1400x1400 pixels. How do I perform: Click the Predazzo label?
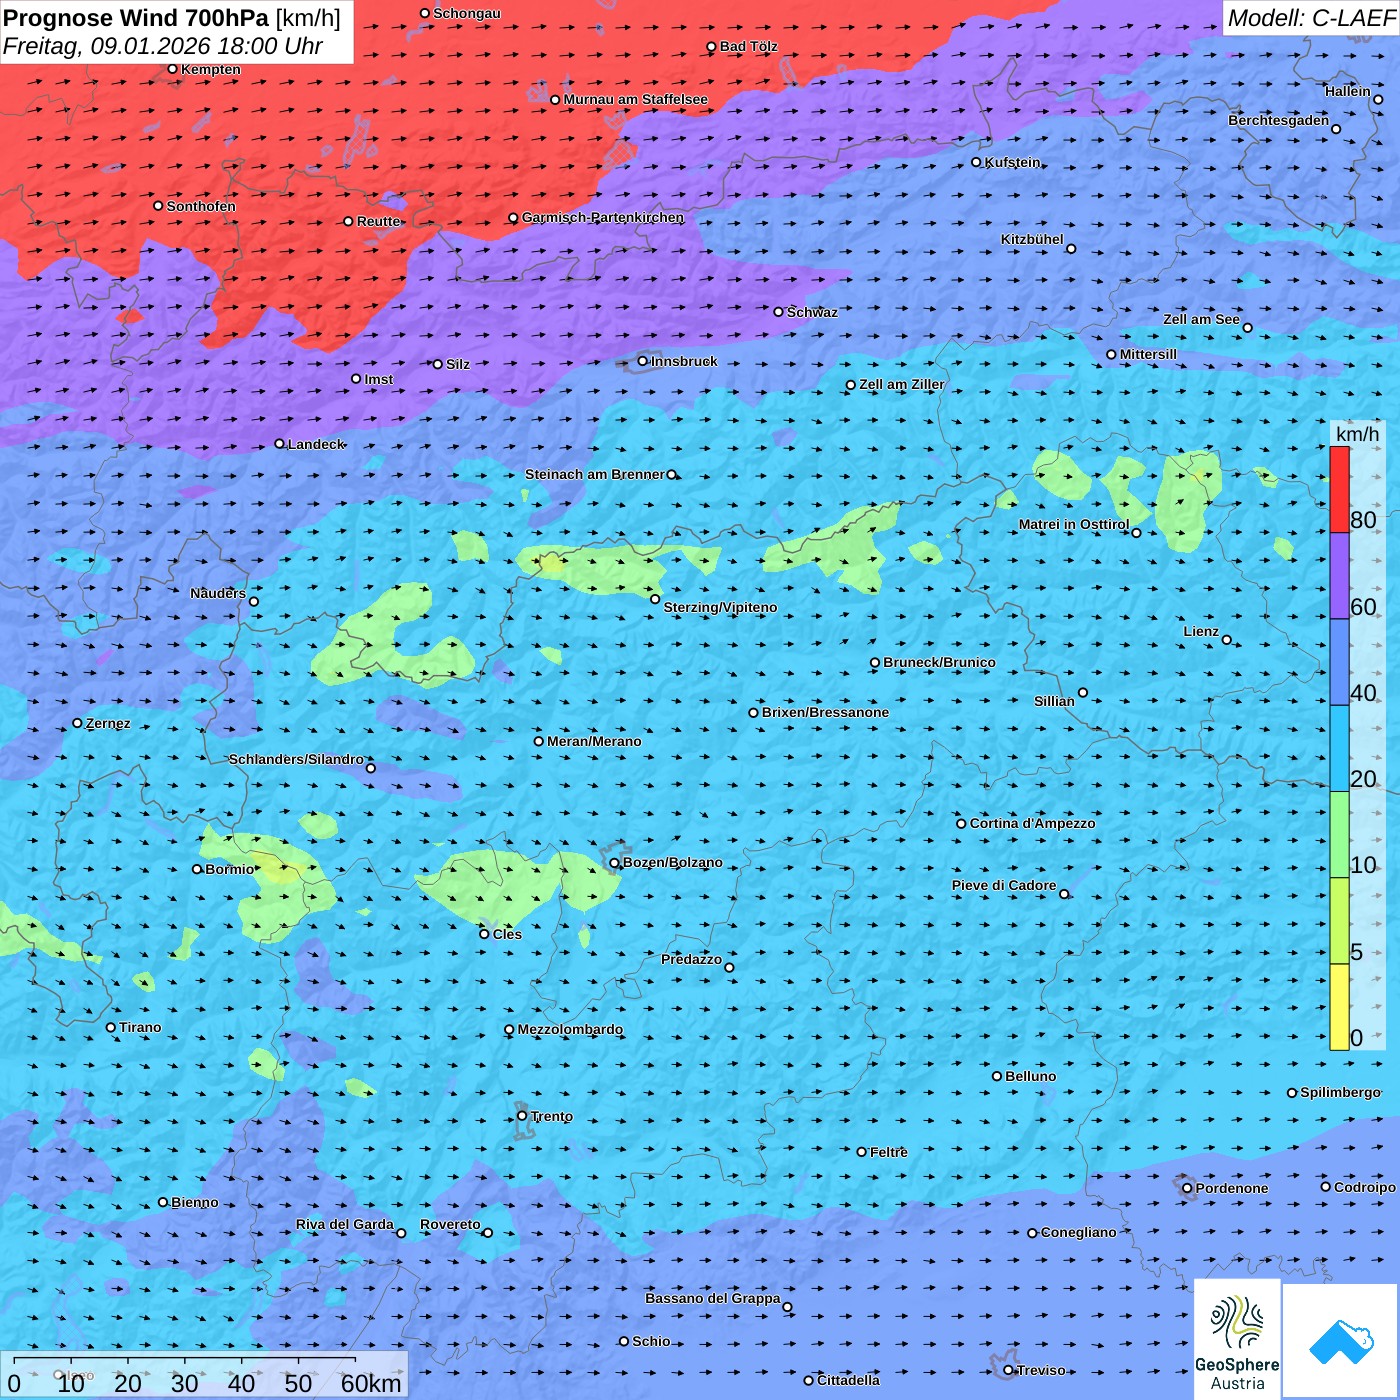691,959
